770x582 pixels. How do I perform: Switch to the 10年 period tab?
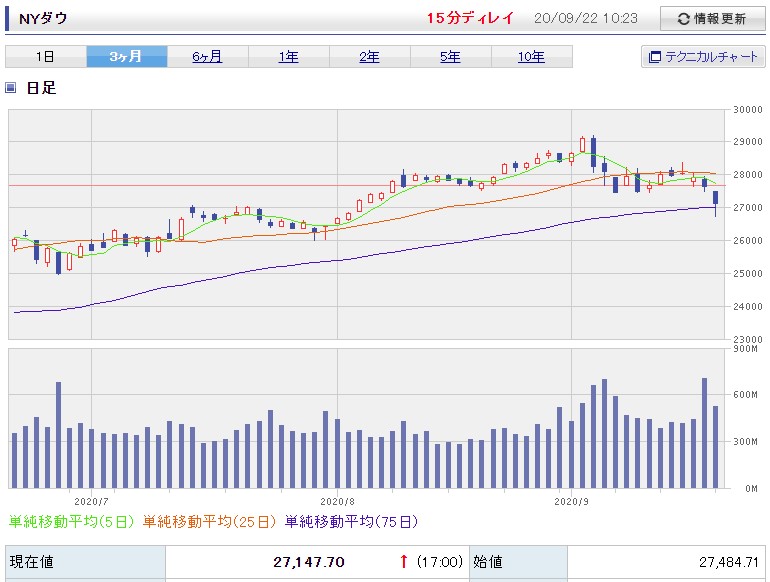tap(531, 56)
